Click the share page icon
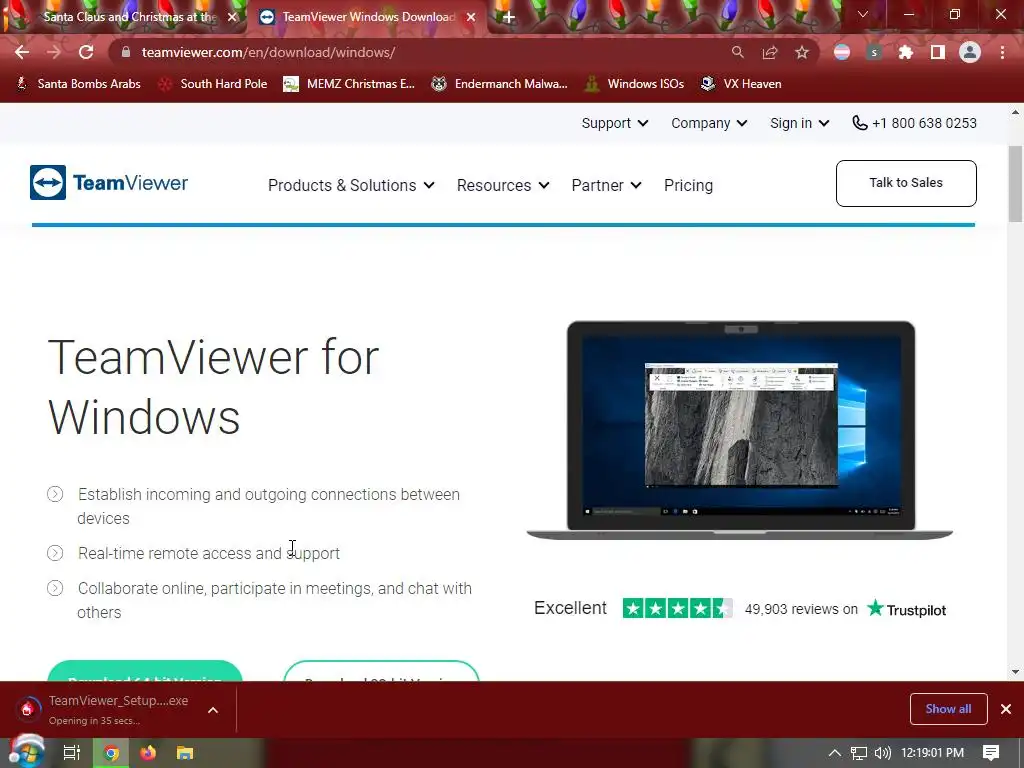The image size is (1024, 768). tap(770, 52)
